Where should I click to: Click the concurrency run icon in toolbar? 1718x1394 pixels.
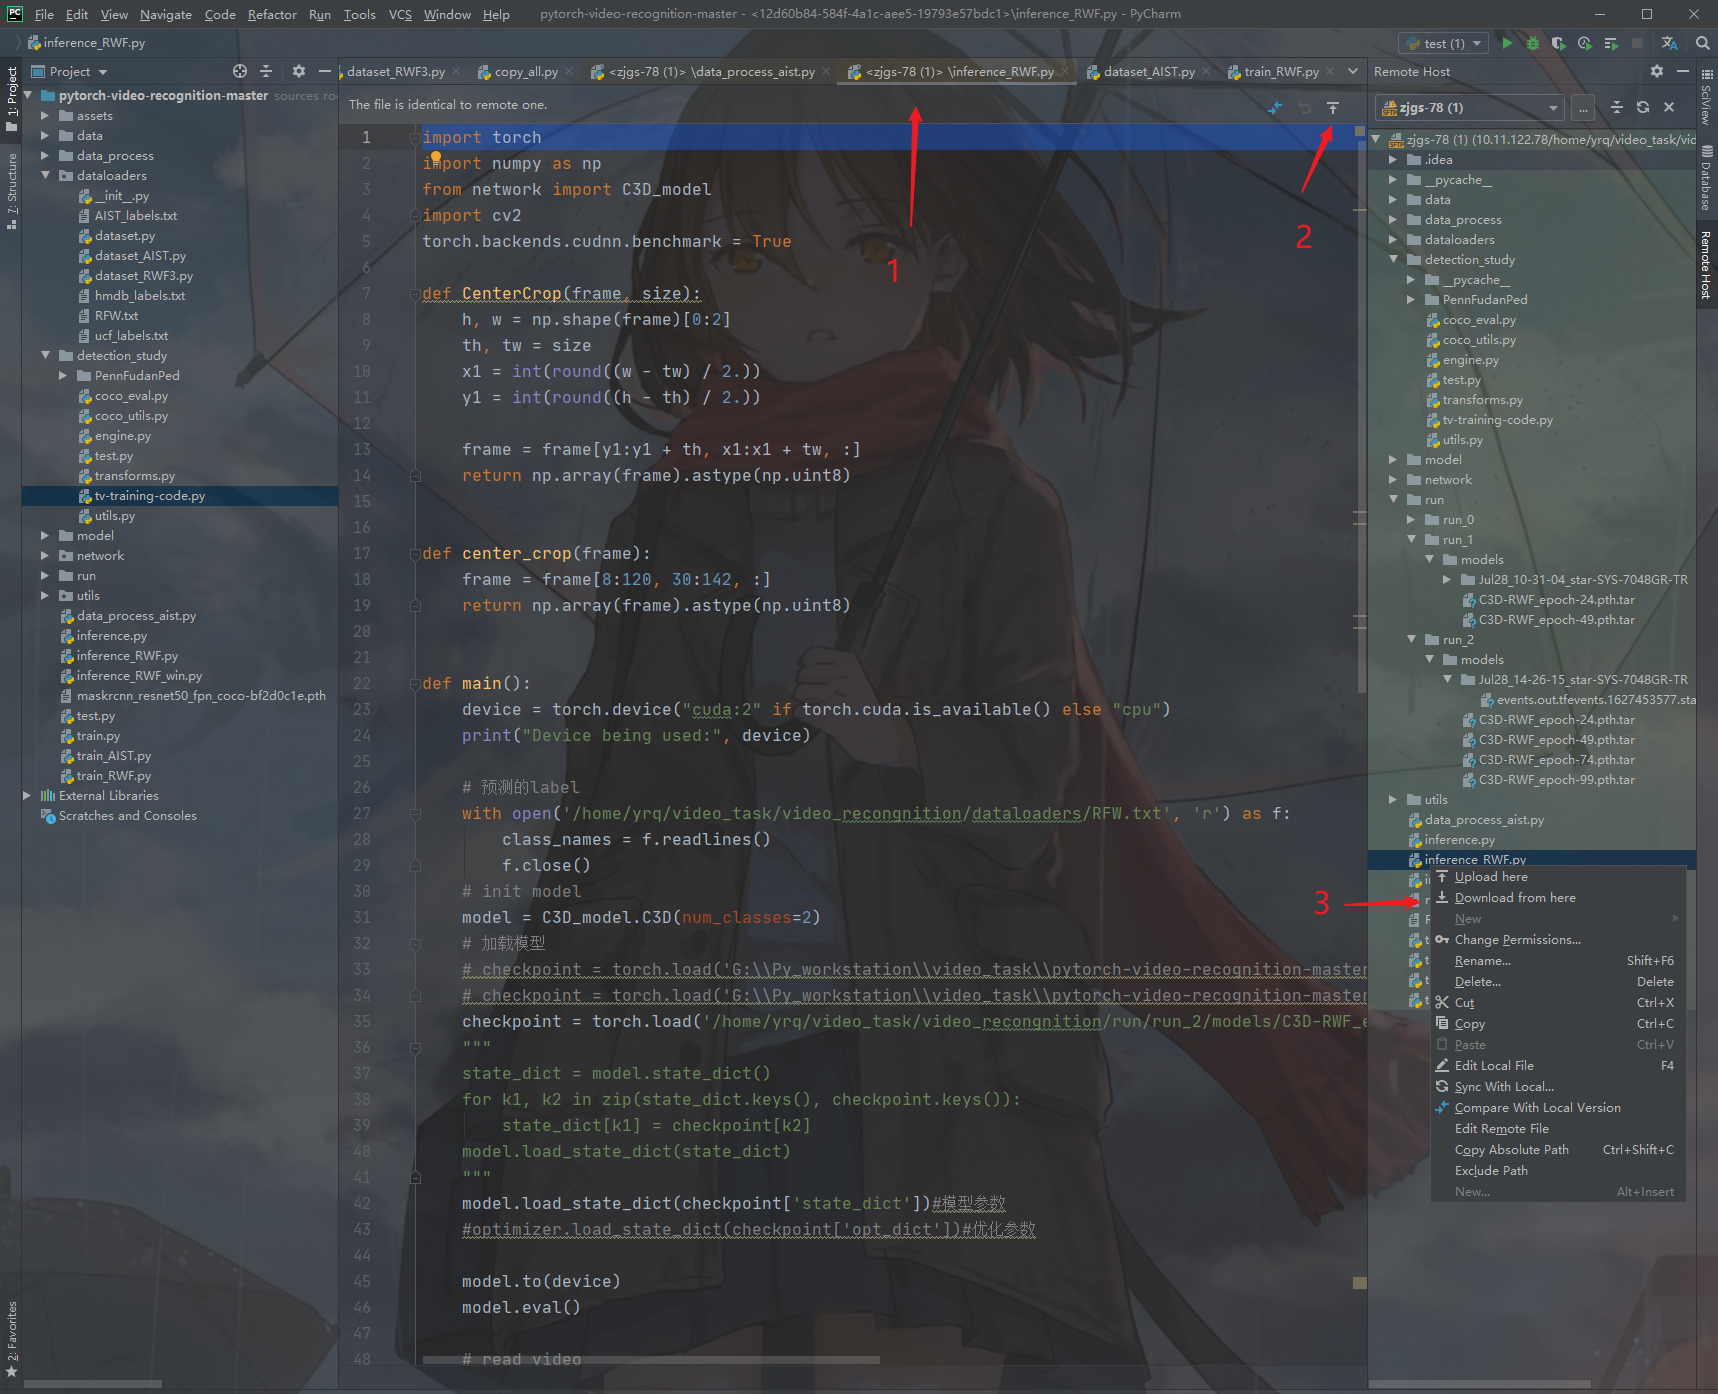[x=1611, y=43]
